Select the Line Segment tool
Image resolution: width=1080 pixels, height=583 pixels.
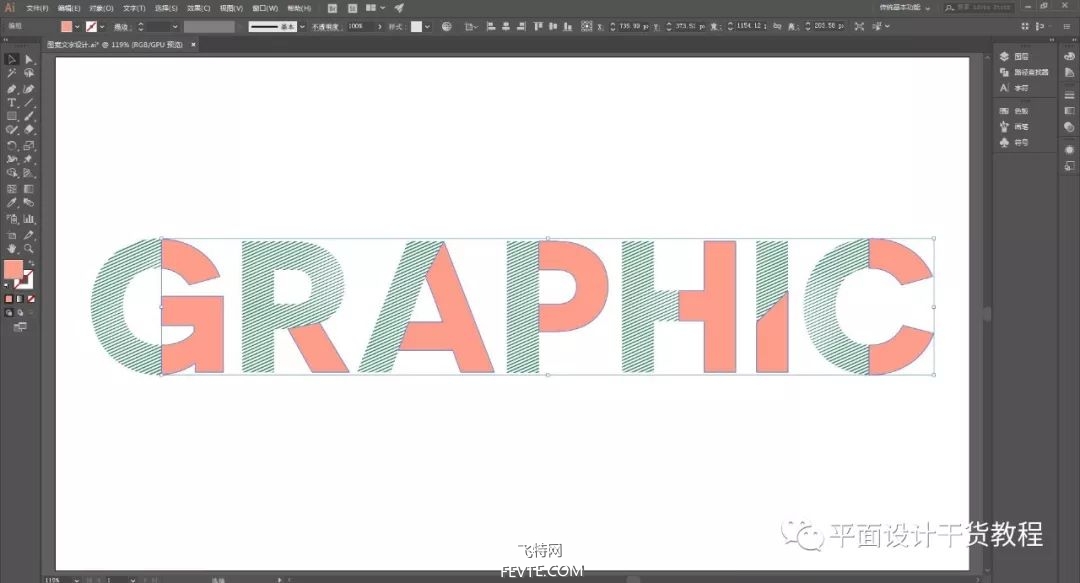[29, 103]
